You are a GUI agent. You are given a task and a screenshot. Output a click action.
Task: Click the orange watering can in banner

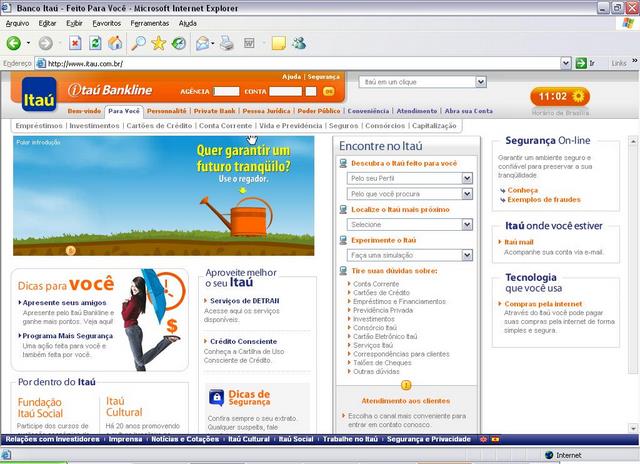[x=238, y=217]
